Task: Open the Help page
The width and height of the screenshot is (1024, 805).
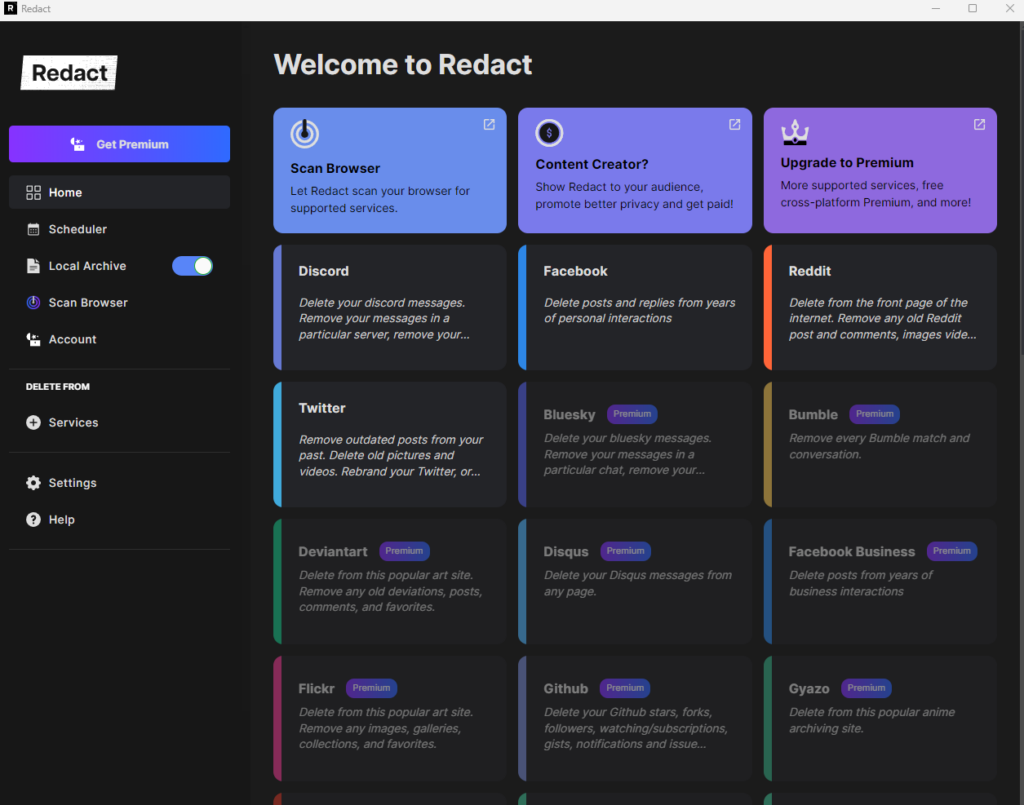Action: [120, 519]
